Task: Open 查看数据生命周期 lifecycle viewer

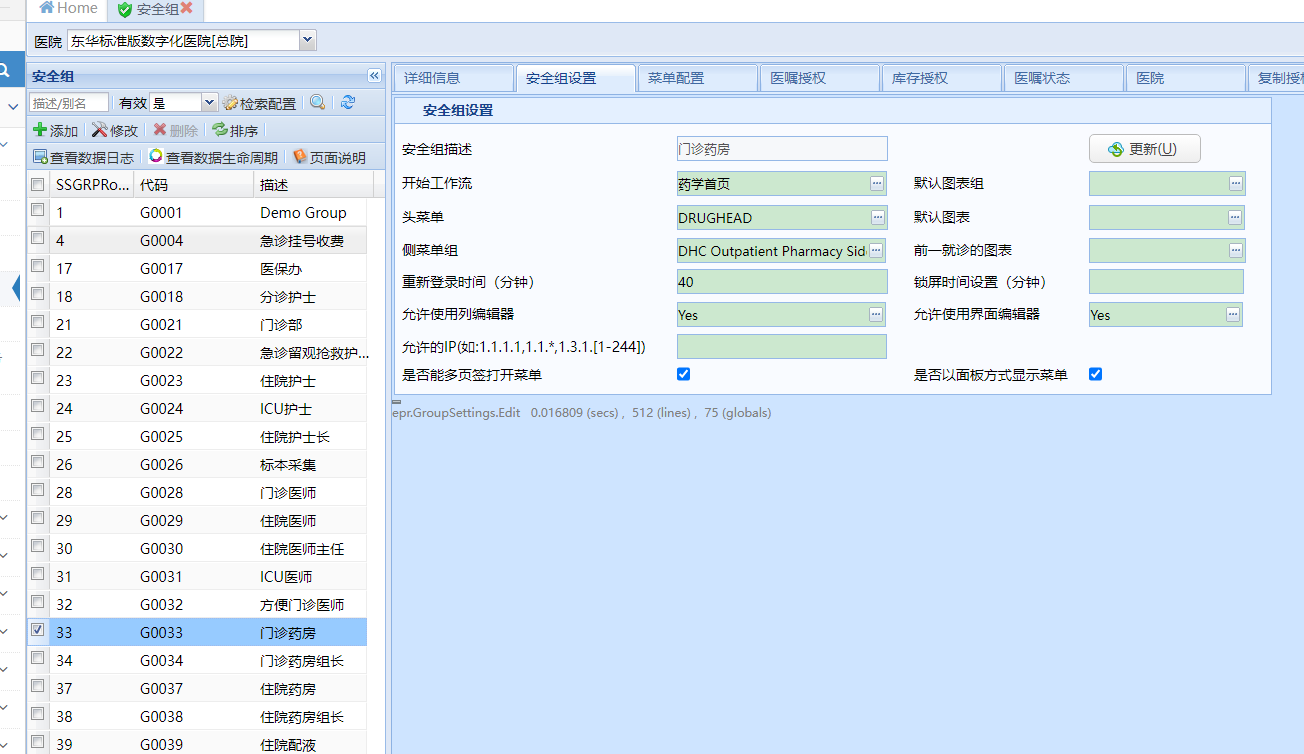Action: tap(213, 157)
